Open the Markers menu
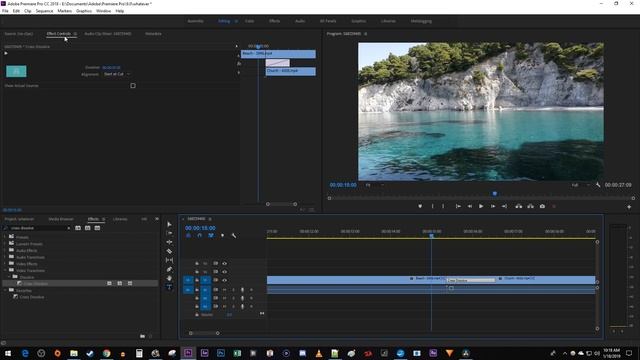 (x=64, y=11)
